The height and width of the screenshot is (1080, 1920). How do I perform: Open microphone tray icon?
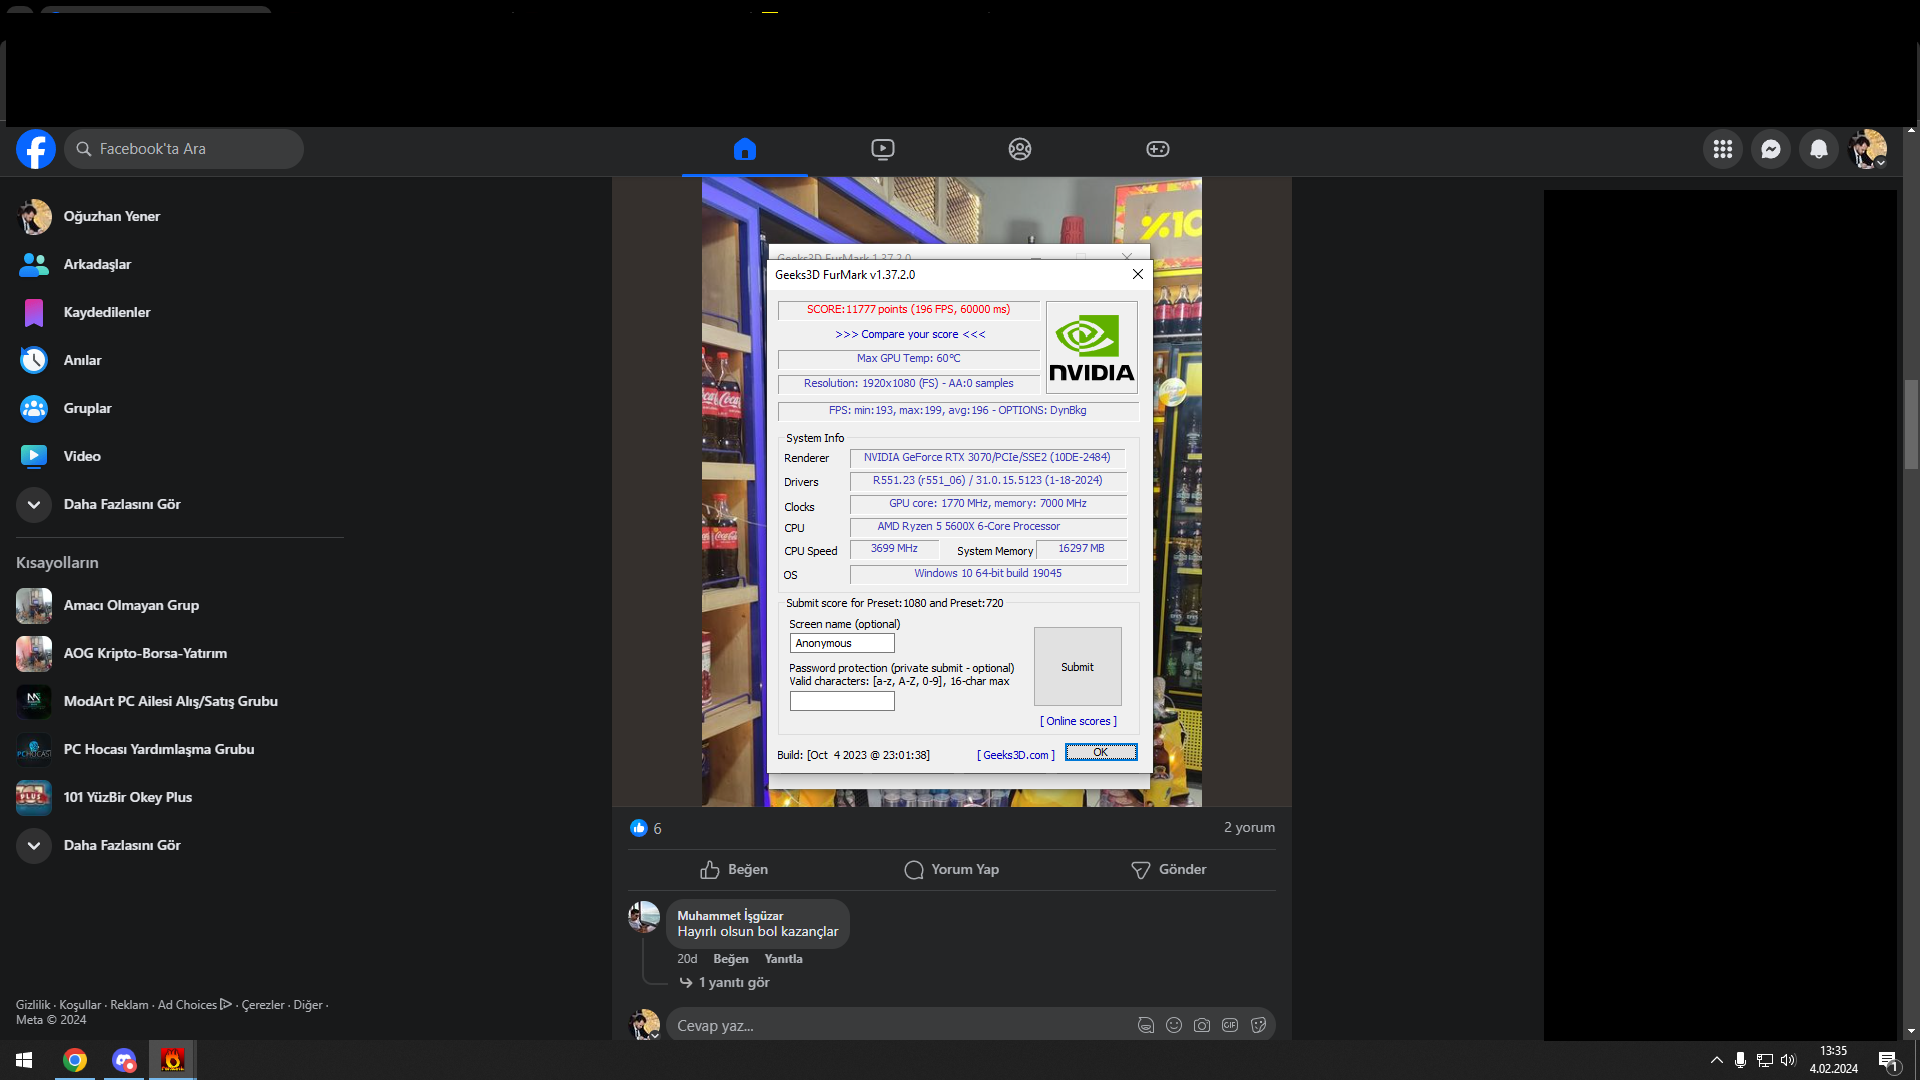point(1741,1060)
